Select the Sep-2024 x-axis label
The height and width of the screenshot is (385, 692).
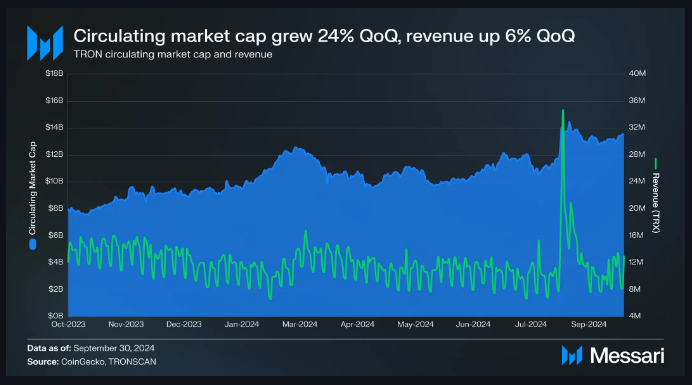[x=589, y=324]
